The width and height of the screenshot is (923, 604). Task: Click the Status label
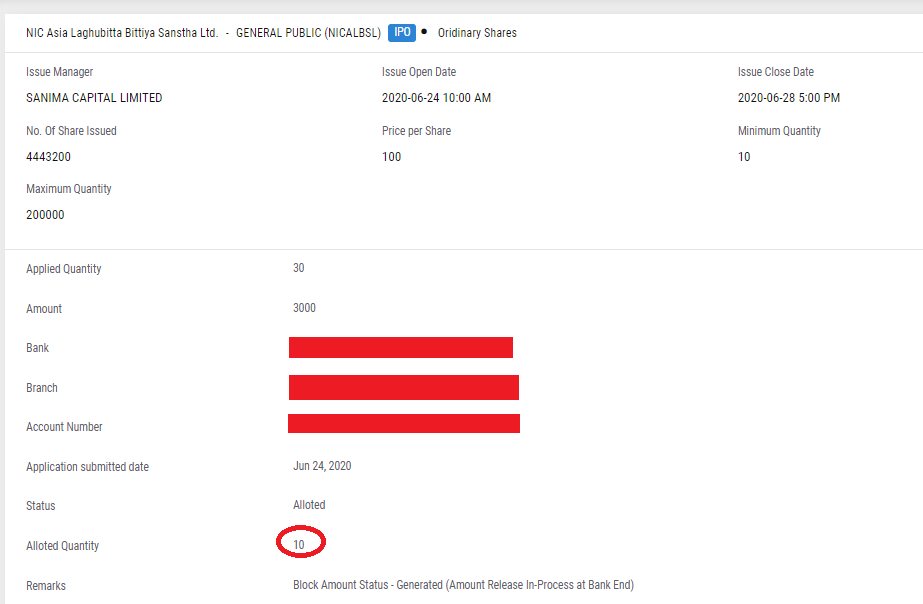click(x=41, y=506)
